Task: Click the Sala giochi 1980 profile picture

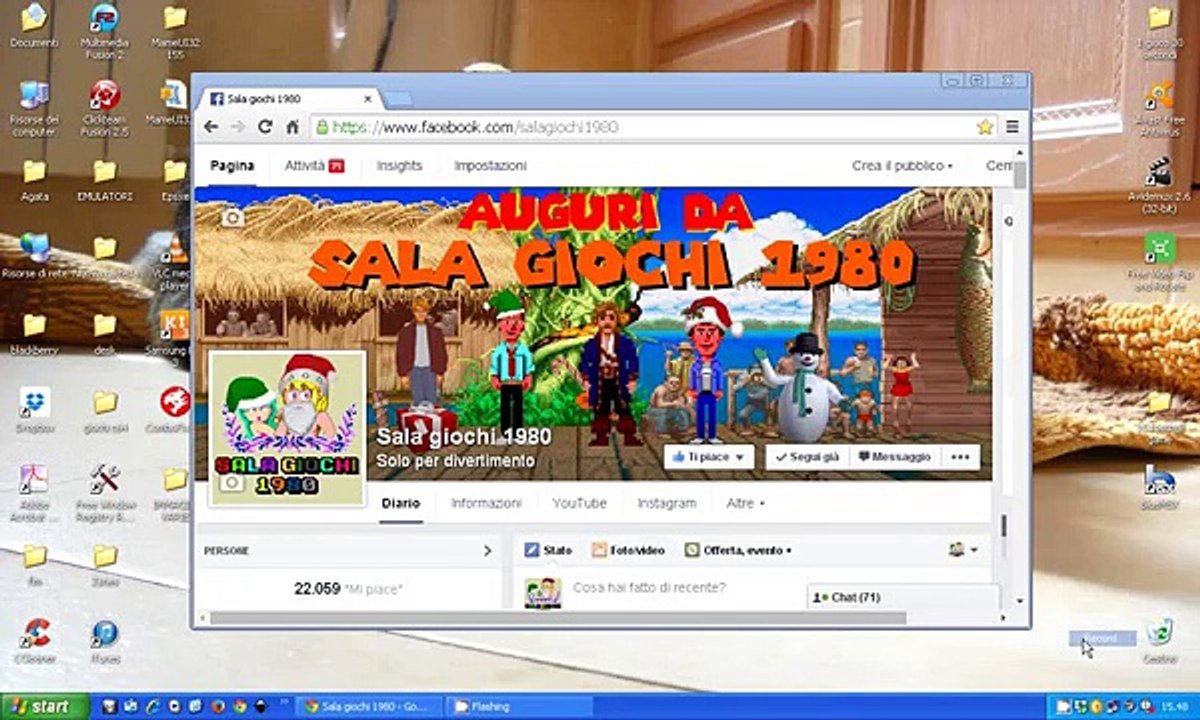Action: pos(287,427)
